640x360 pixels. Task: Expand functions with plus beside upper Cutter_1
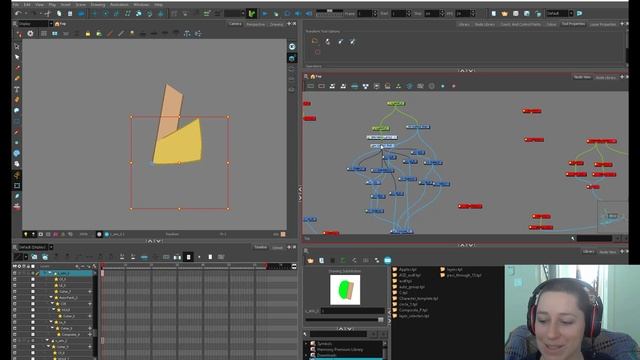point(90,291)
